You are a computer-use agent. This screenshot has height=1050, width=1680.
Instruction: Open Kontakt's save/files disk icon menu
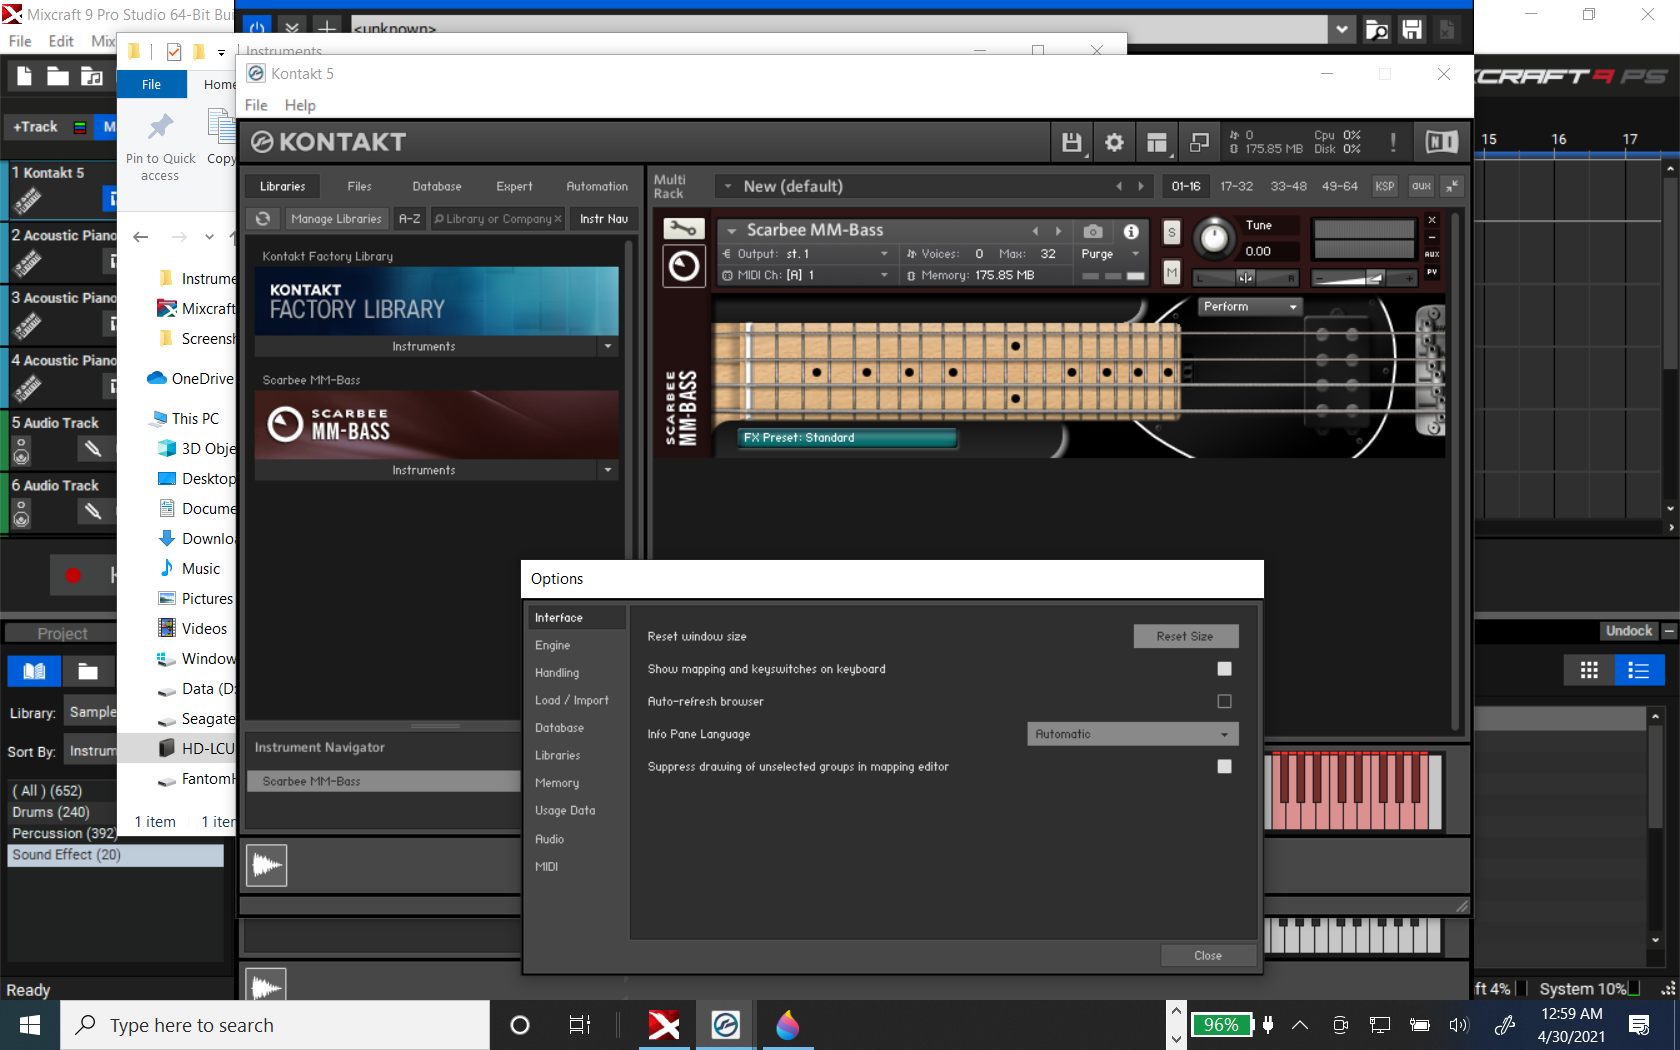coord(1072,143)
